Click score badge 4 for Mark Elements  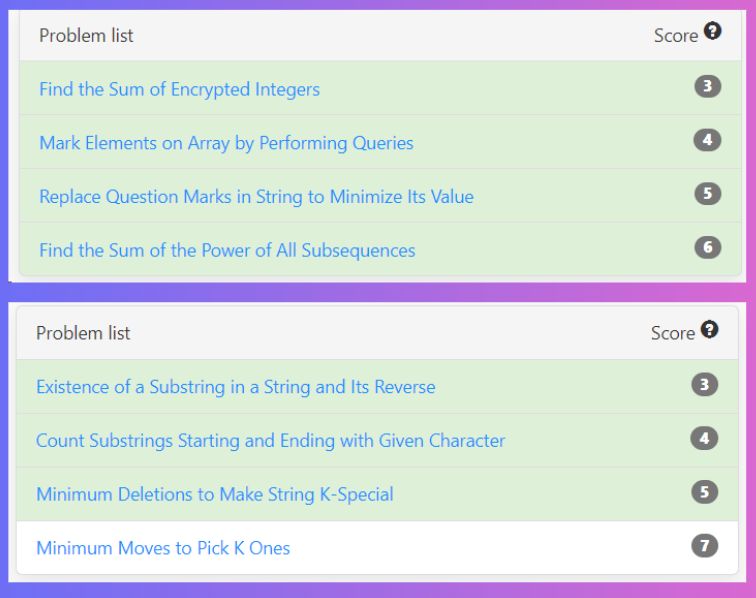pos(707,140)
